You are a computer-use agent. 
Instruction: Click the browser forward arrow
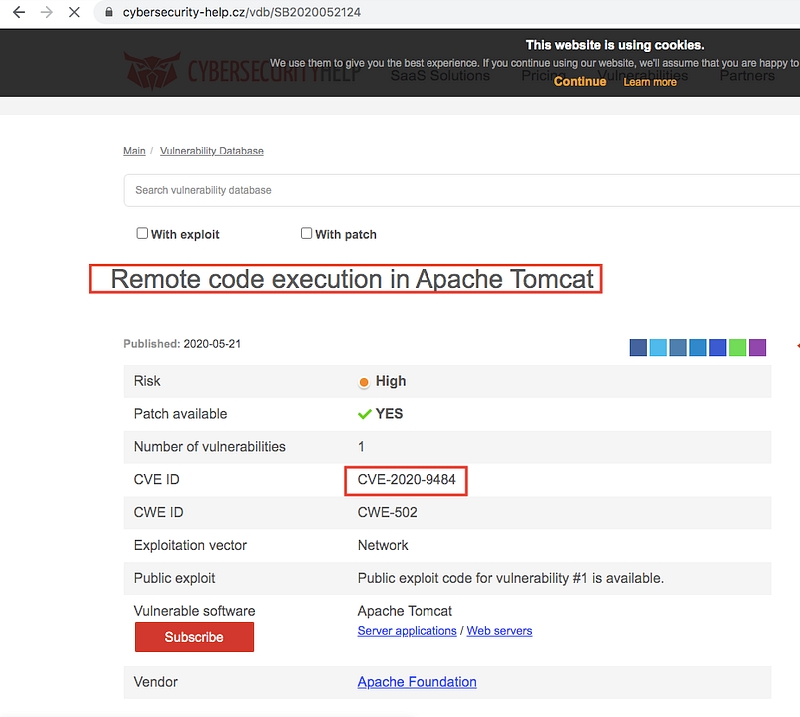(x=46, y=13)
